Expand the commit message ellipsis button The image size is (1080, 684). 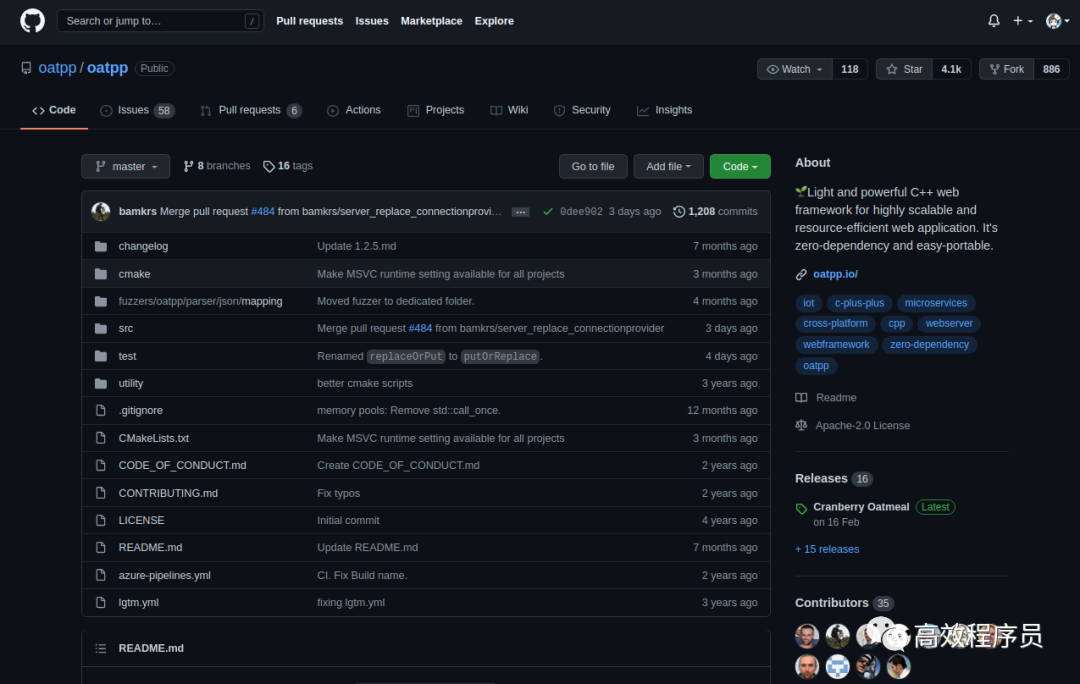(521, 212)
